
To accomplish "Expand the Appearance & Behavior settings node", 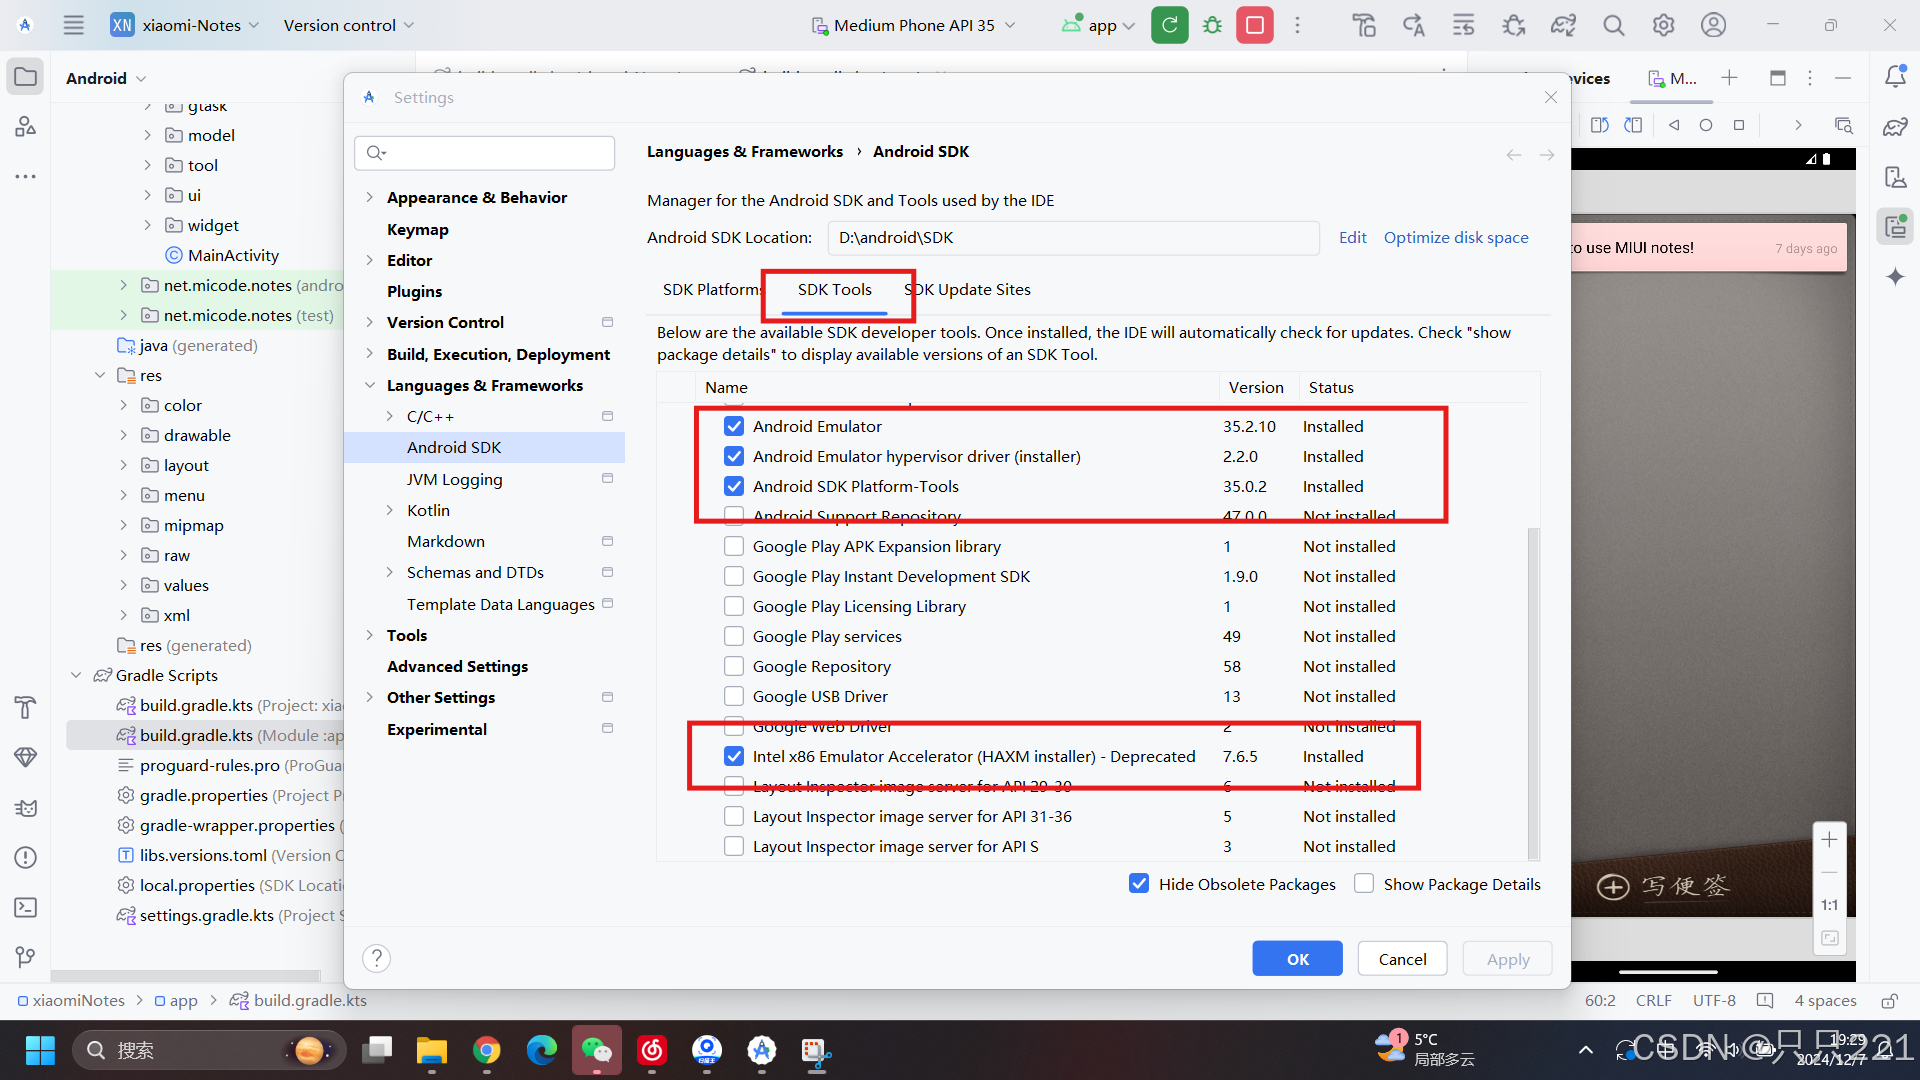I will point(370,197).
